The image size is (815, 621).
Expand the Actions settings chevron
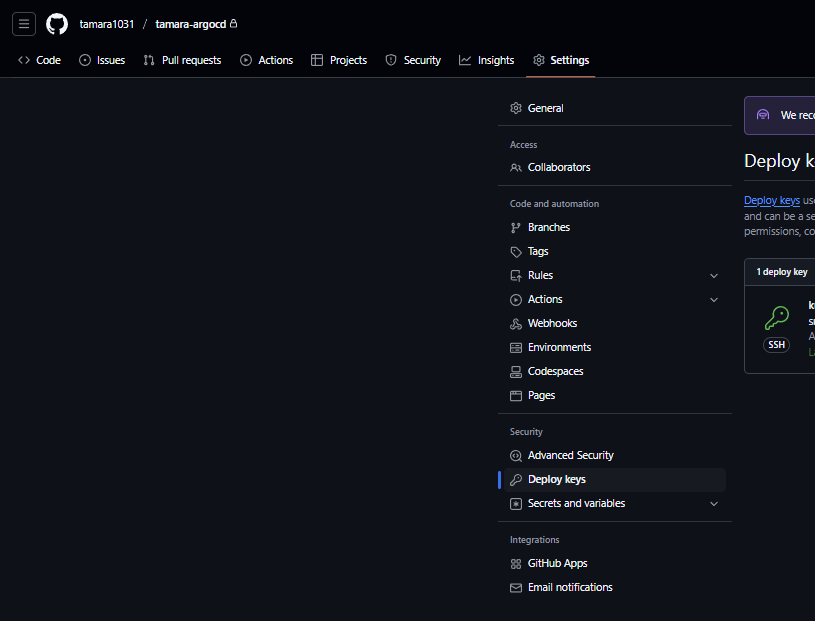pos(714,300)
